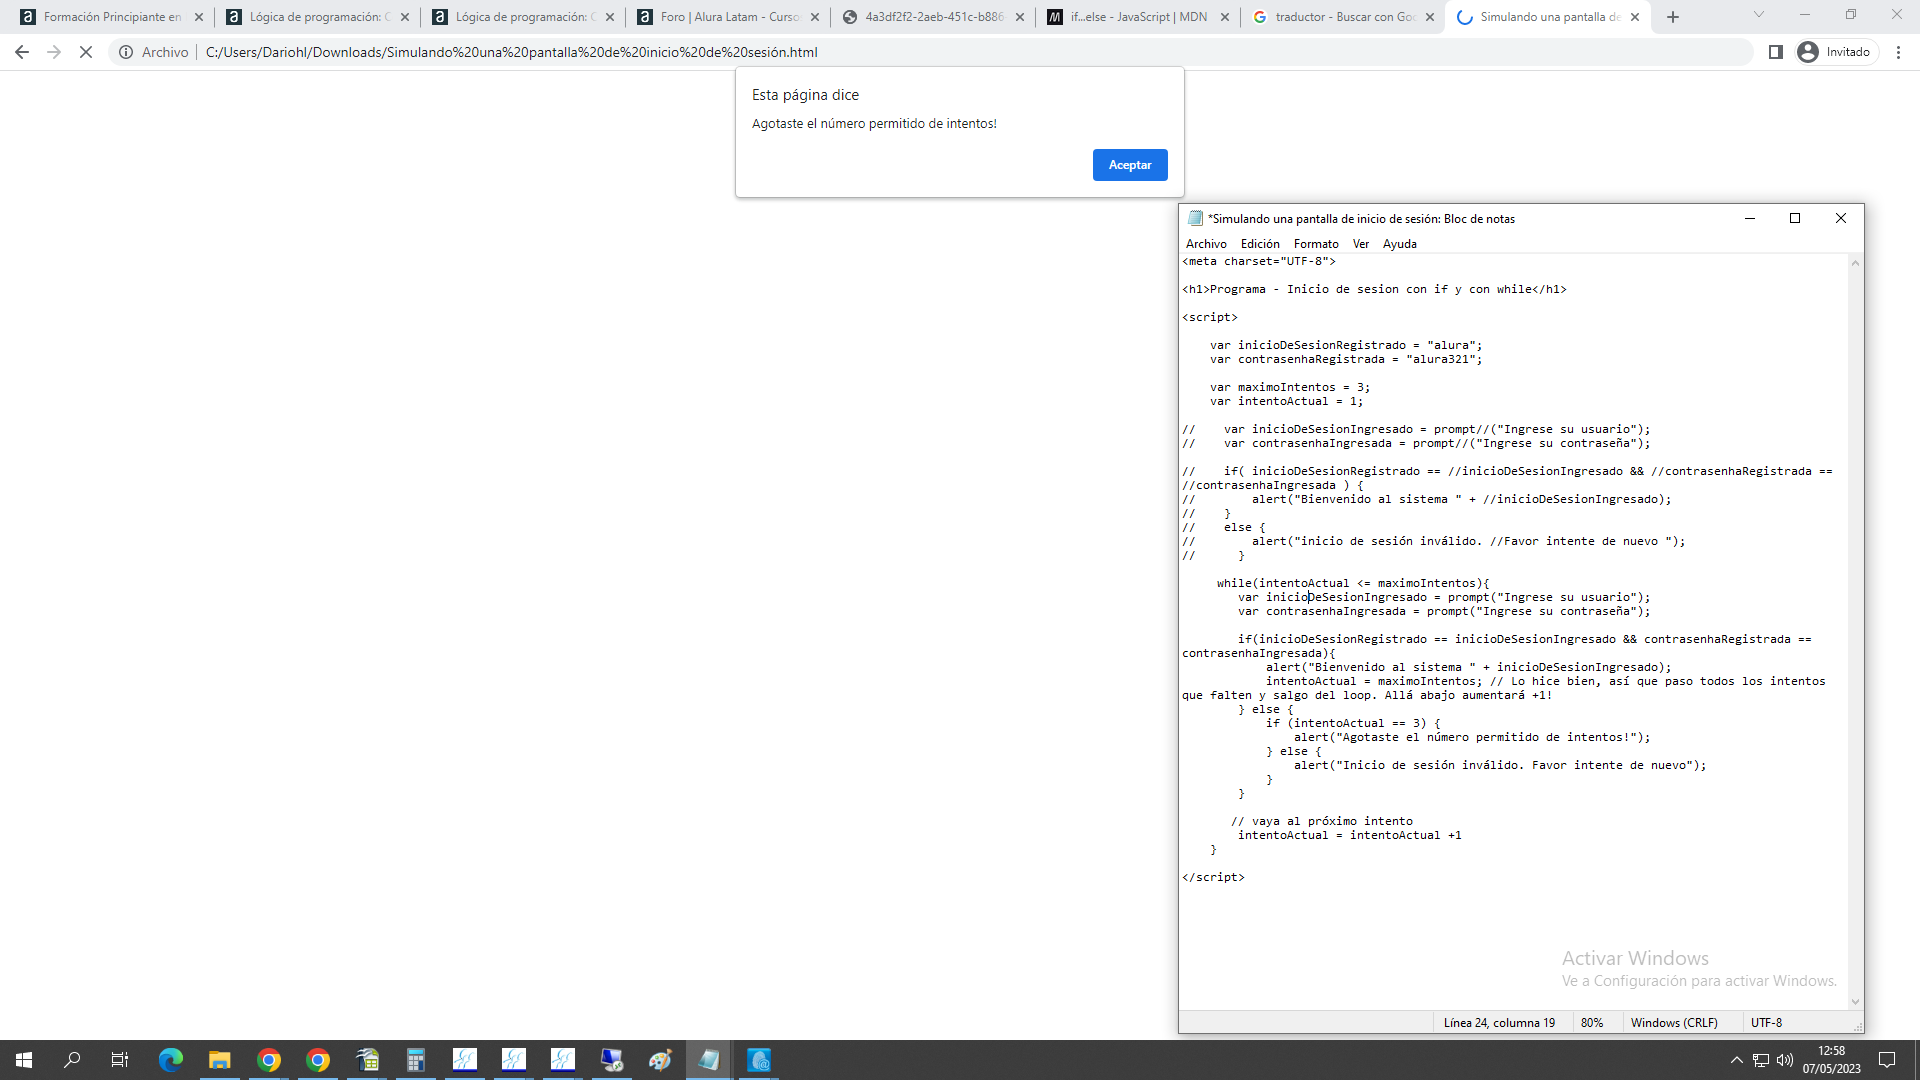The height and width of the screenshot is (1080, 1920).
Task: Open a new browser tab
Action: (x=1673, y=17)
